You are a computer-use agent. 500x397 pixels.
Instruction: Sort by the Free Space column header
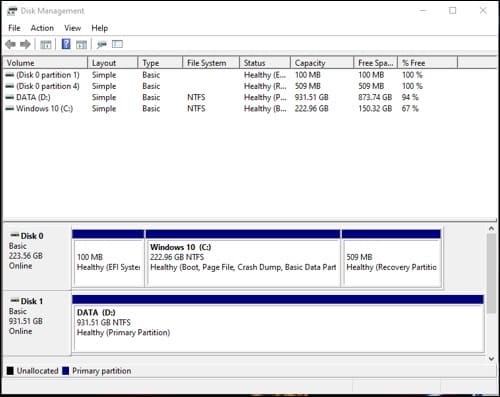376,63
